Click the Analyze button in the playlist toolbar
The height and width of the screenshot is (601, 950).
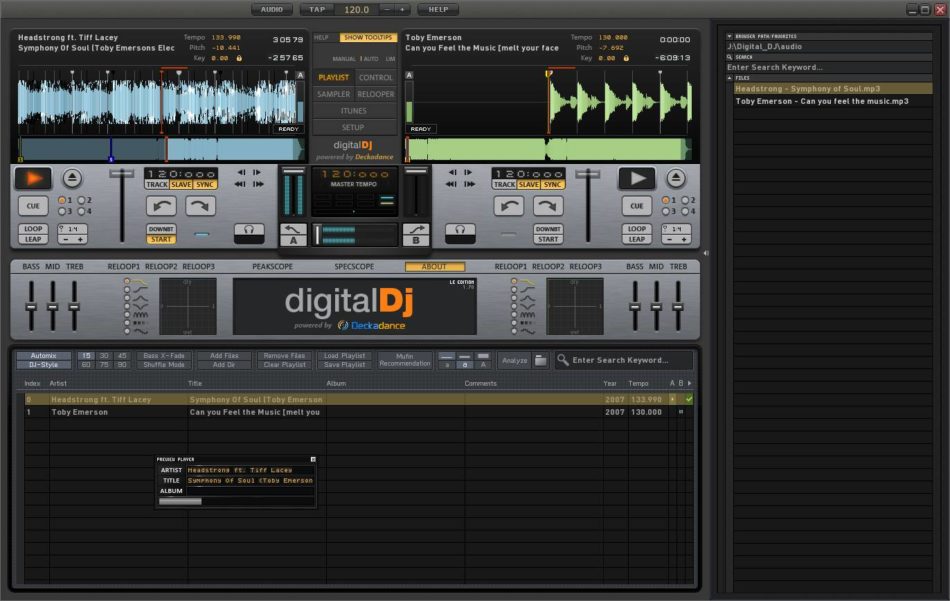(x=514, y=360)
